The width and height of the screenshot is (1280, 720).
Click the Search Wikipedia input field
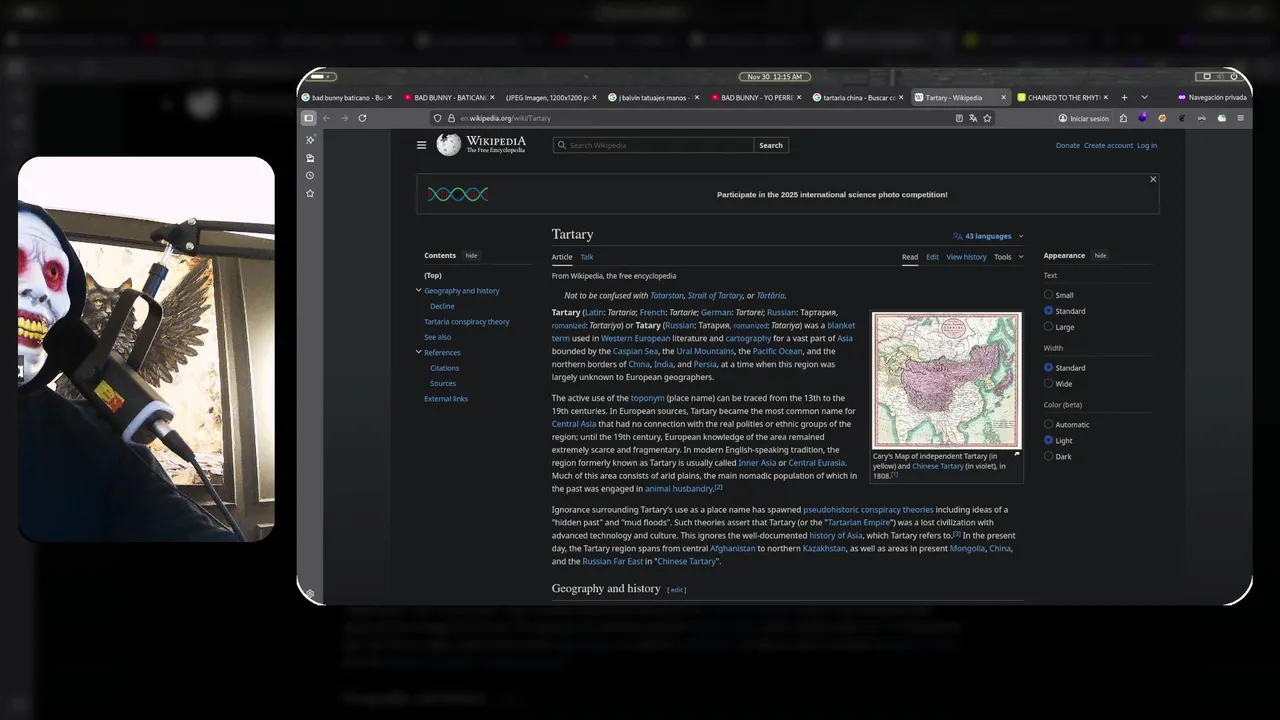click(x=653, y=145)
